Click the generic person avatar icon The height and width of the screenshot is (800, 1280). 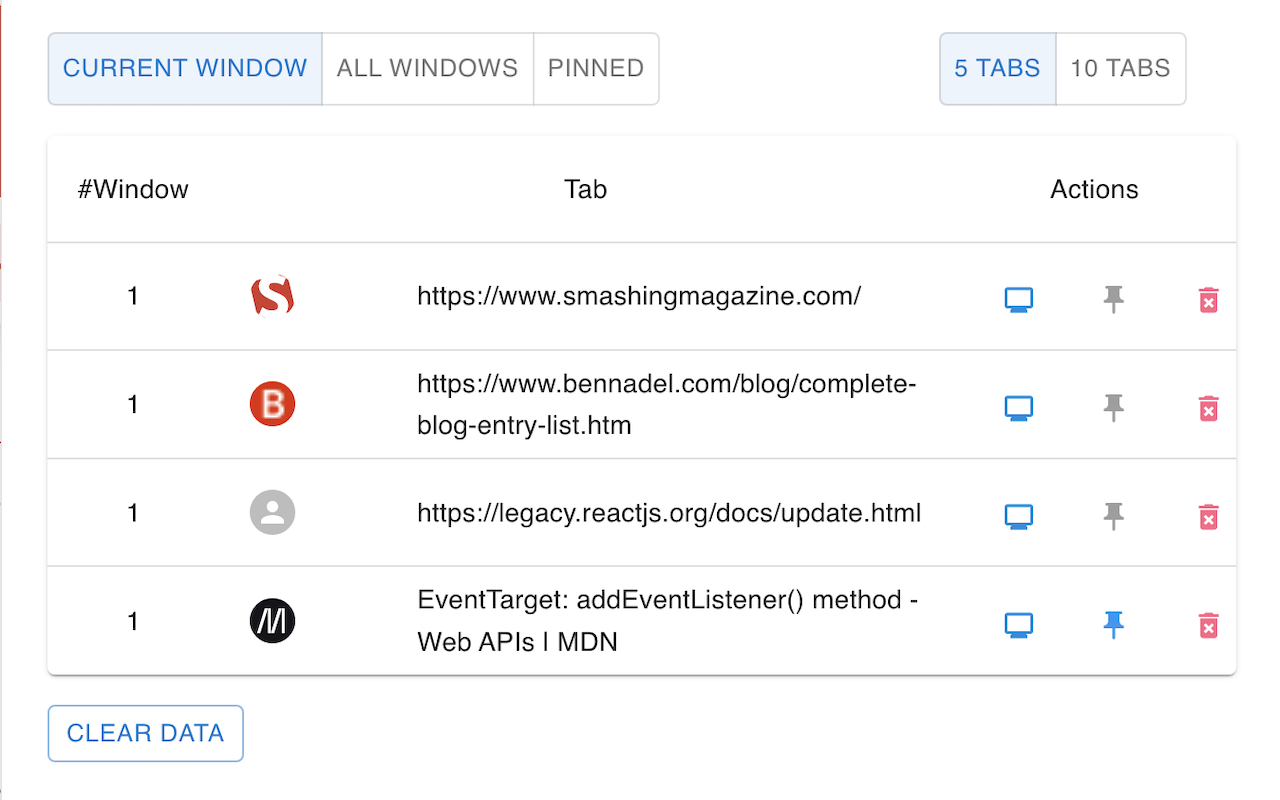272,512
